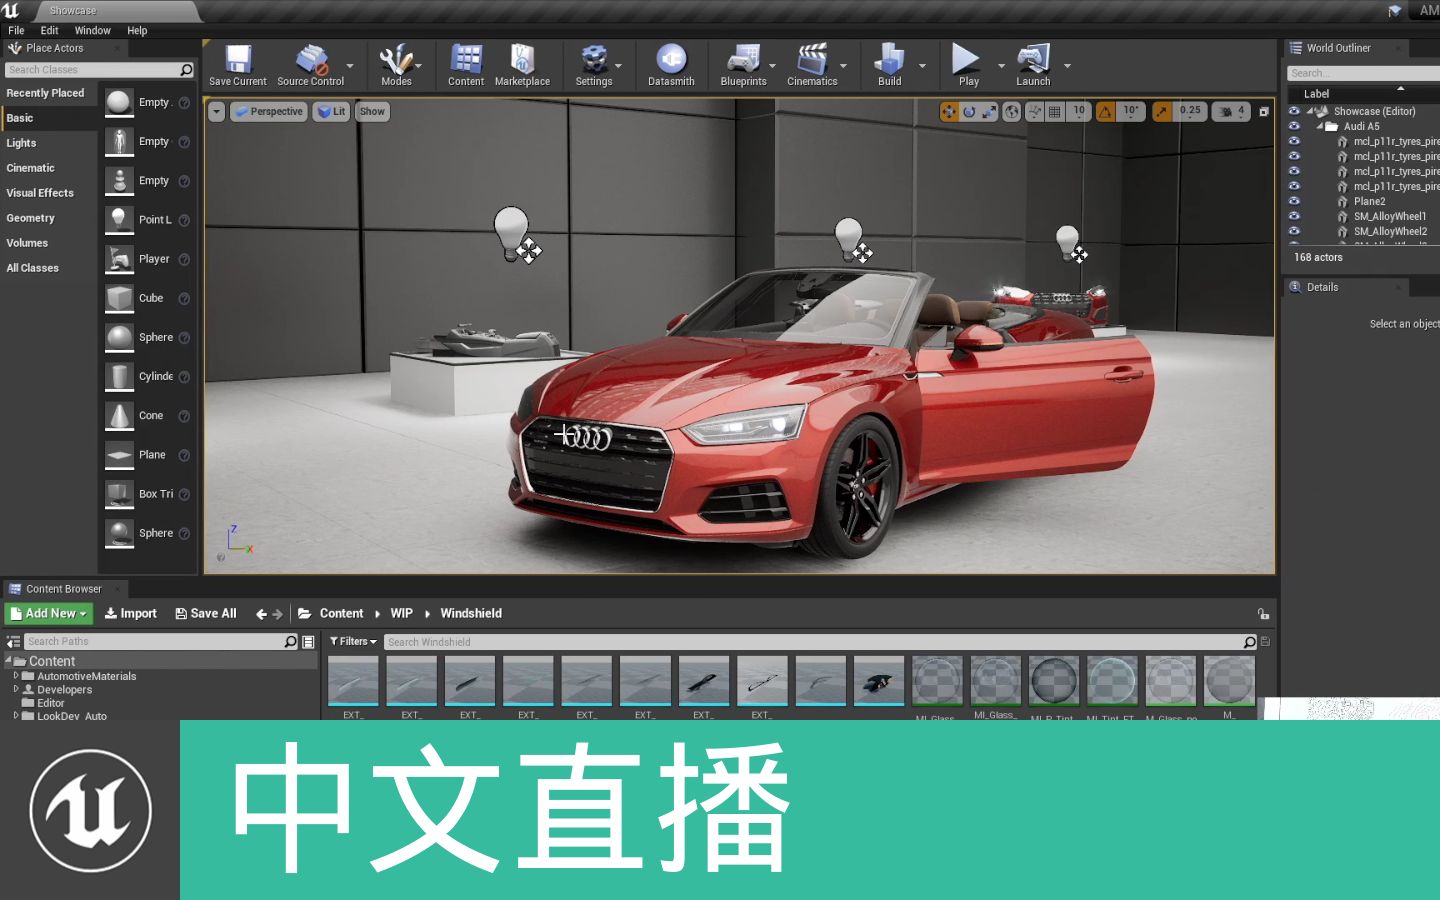Toggle visibility of Audi A5 folder
Image resolution: width=1440 pixels, height=900 pixels.
point(1294,126)
